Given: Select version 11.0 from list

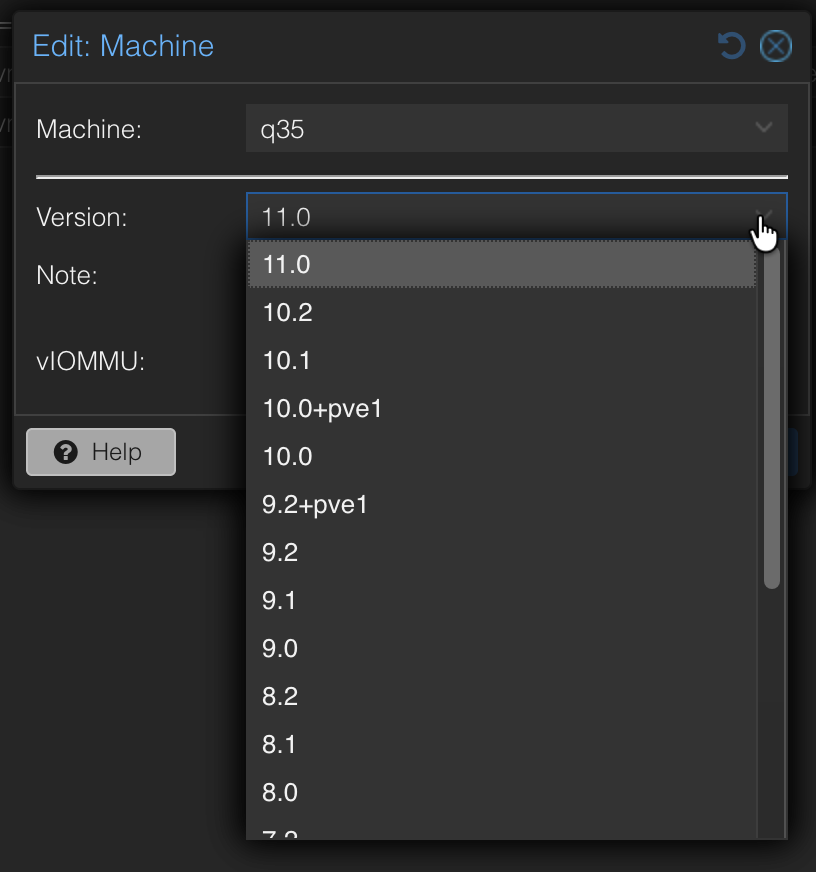Looking at the screenshot, I should pyautogui.click(x=502, y=264).
